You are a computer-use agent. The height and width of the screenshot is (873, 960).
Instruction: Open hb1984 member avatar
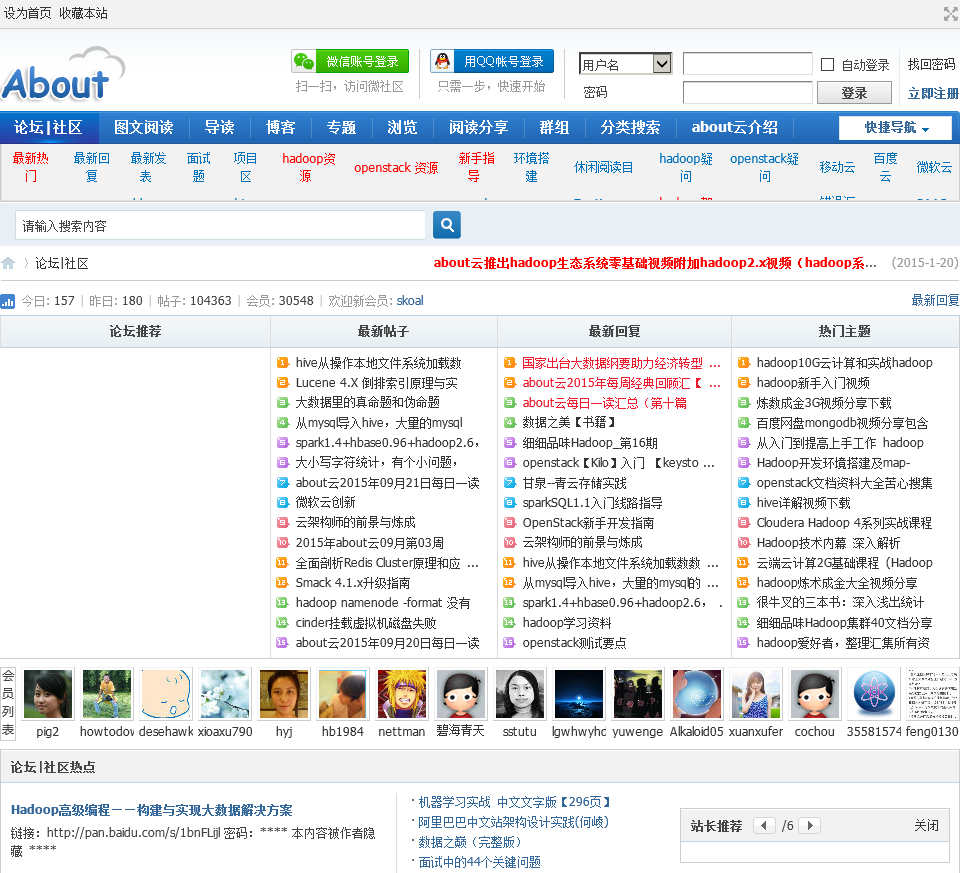click(x=342, y=694)
